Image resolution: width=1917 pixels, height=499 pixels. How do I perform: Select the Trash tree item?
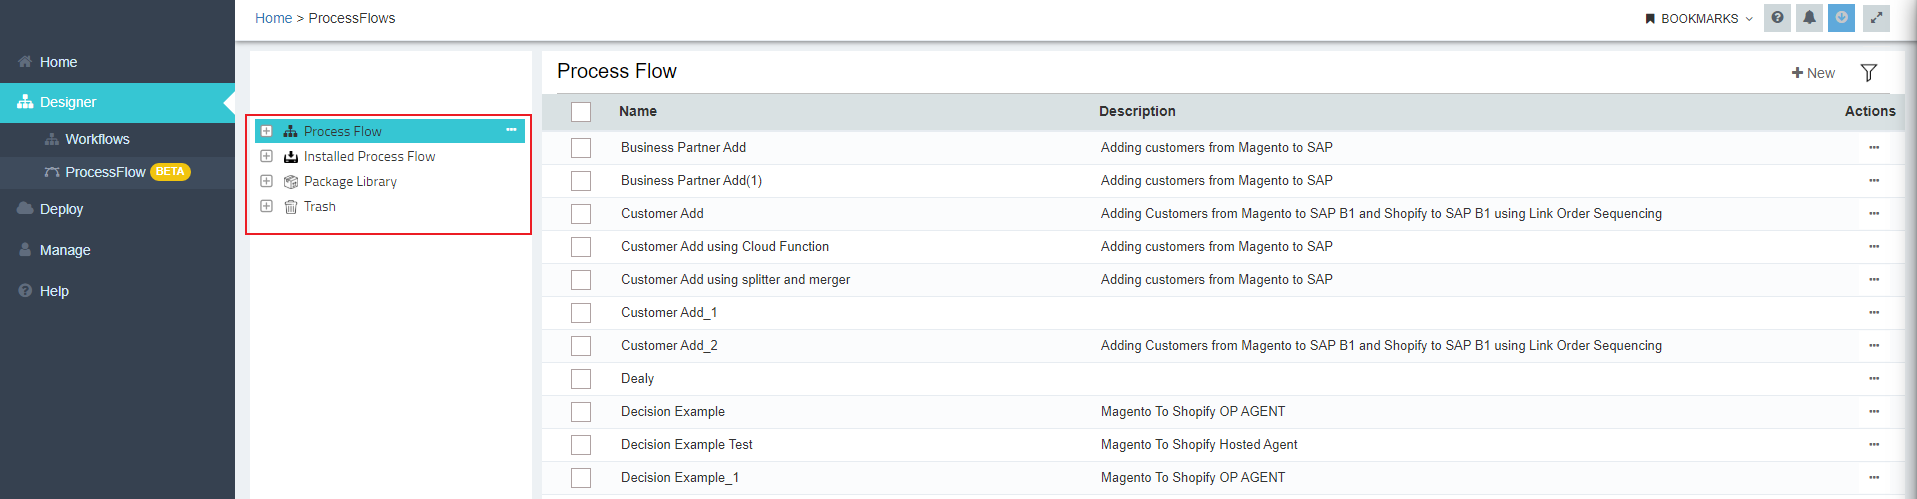click(x=319, y=207)
